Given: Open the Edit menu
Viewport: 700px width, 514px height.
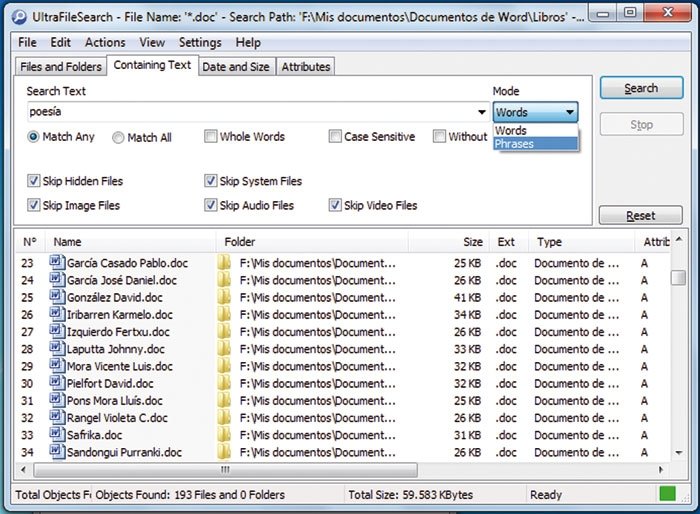Looking at the screenshot, I should pos(60,42).
